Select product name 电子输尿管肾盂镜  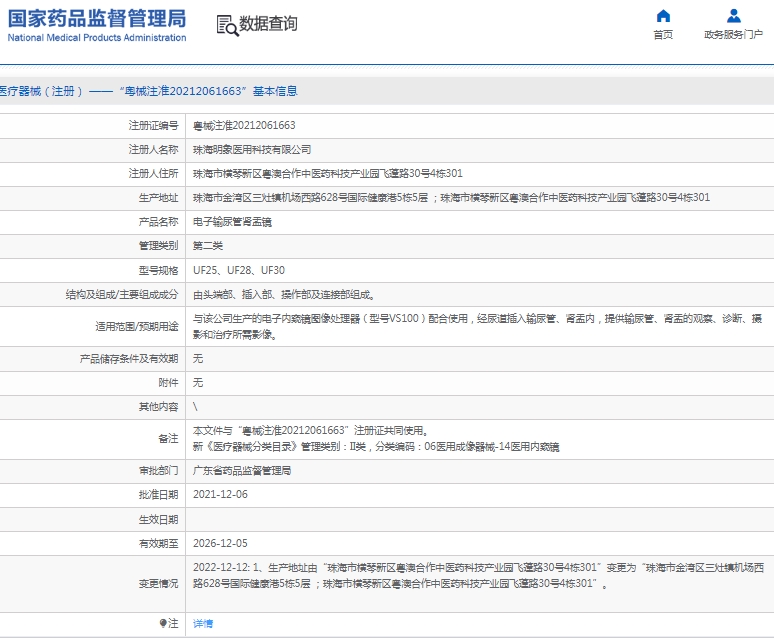pyautogui.click(x=232, y=222)
